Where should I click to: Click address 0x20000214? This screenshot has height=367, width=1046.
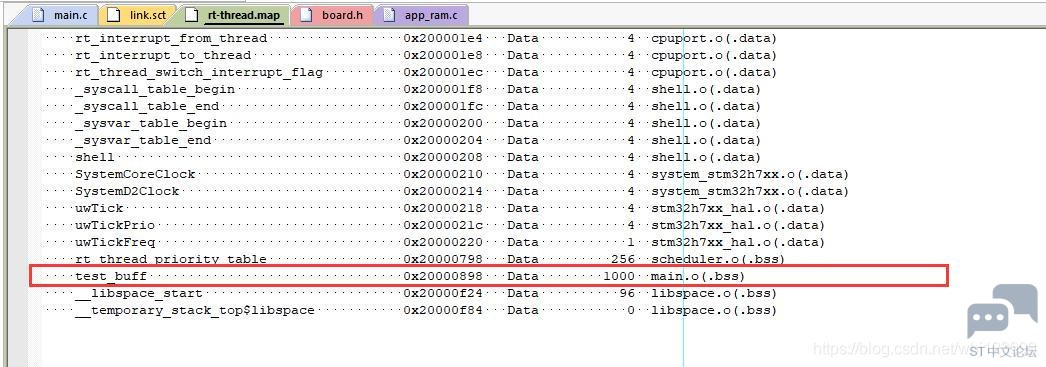[x=443, y=191]
